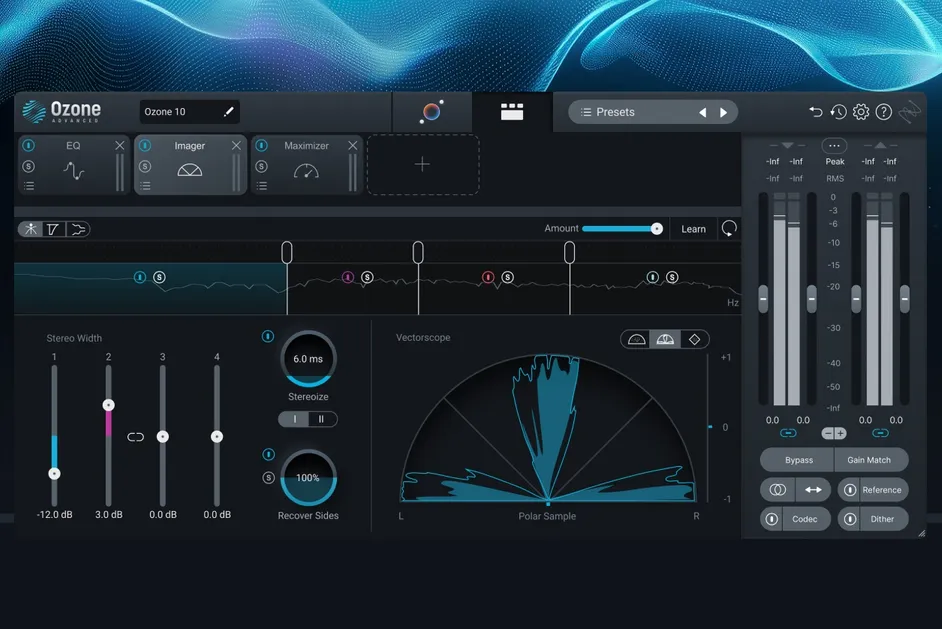Click the Bypass button
Viewport: 942px width, 629px height.
pyautogui.click(x=798, y=460)
